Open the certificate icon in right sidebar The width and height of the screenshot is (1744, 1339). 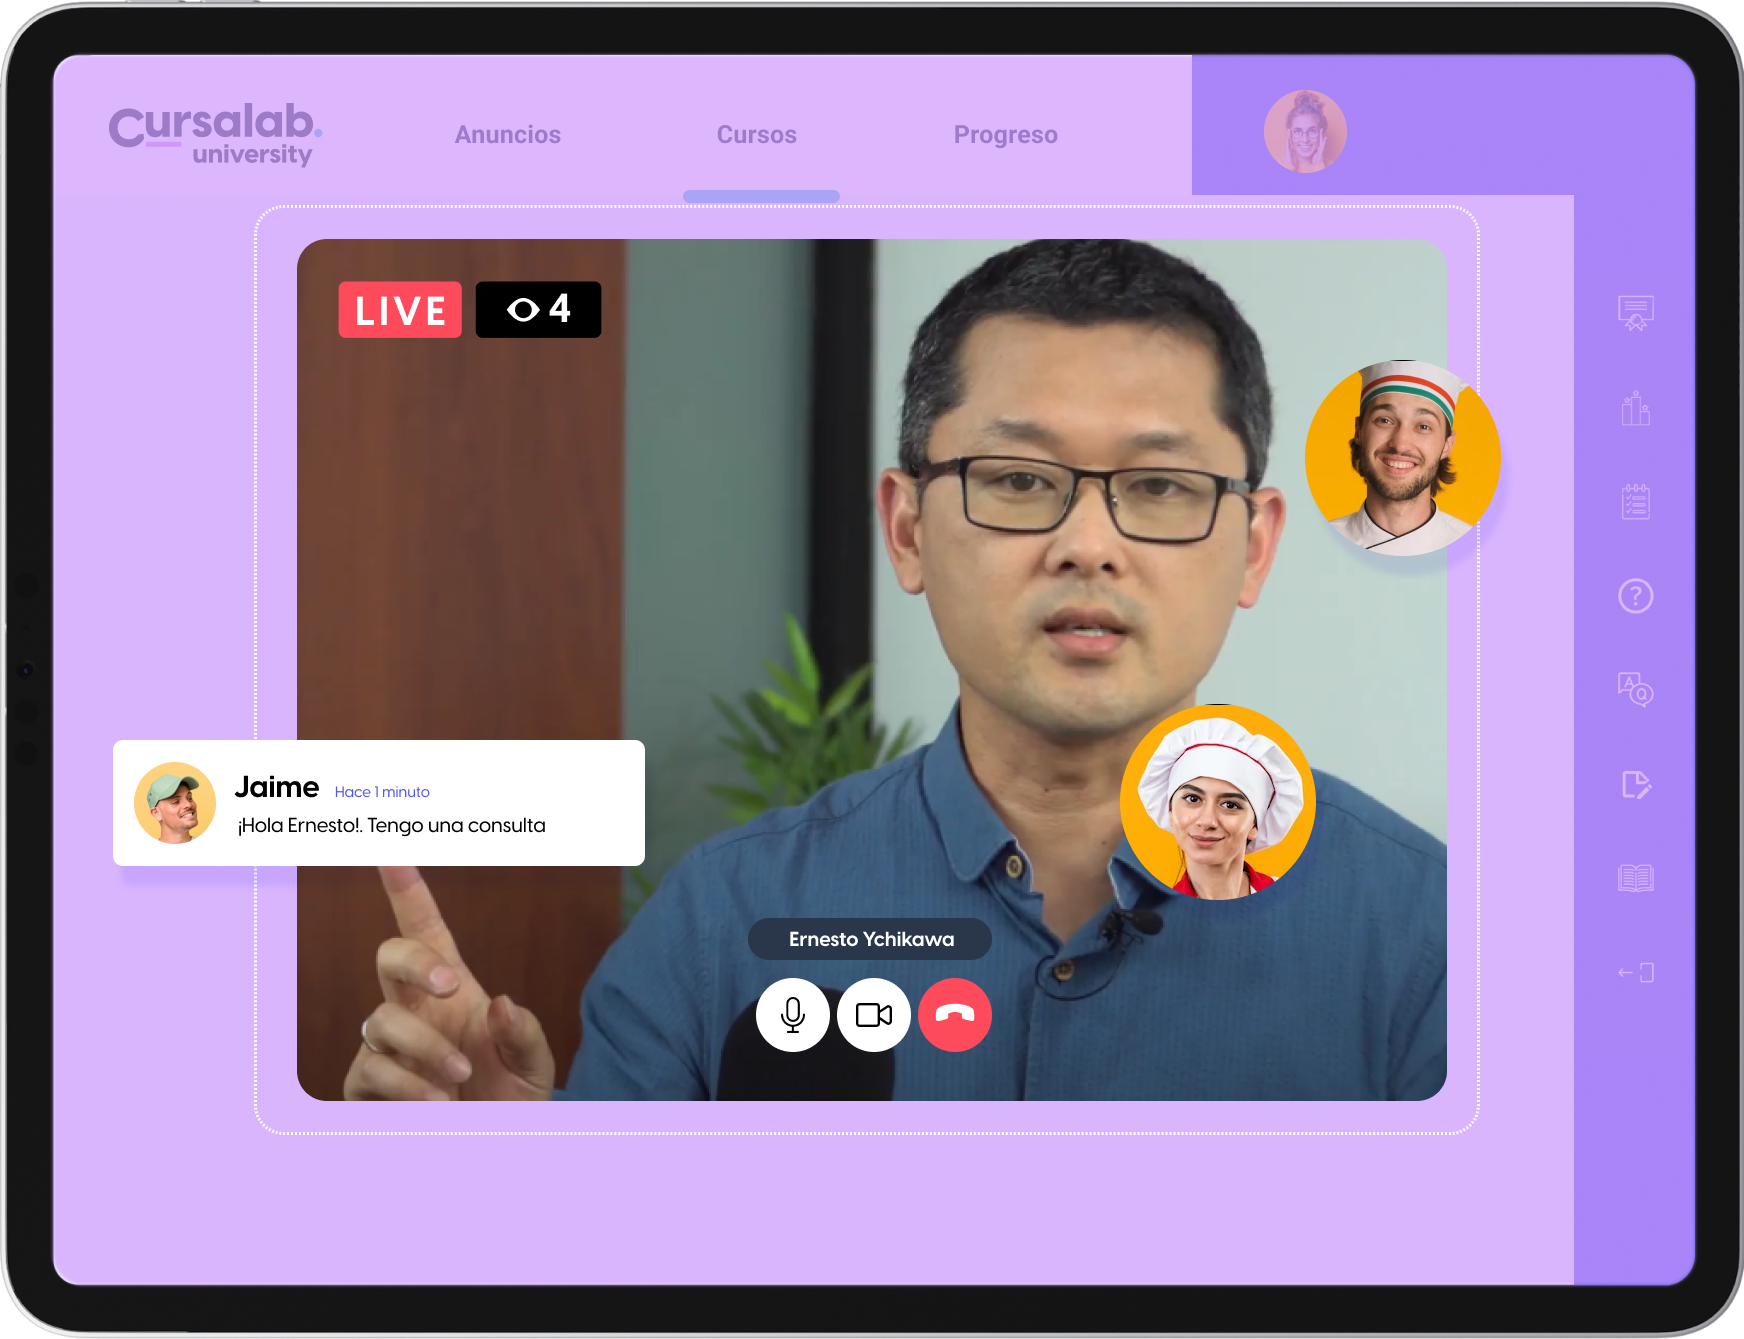(x=1635, y=313)
